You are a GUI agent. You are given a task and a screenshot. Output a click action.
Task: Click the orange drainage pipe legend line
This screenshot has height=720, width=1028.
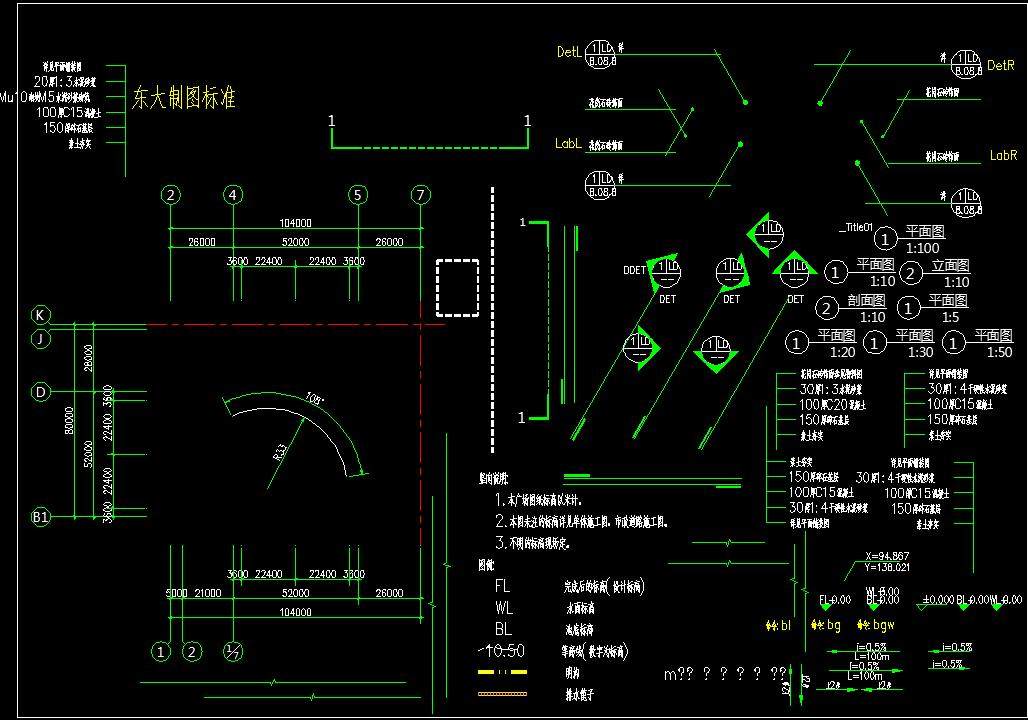point(503,693)
